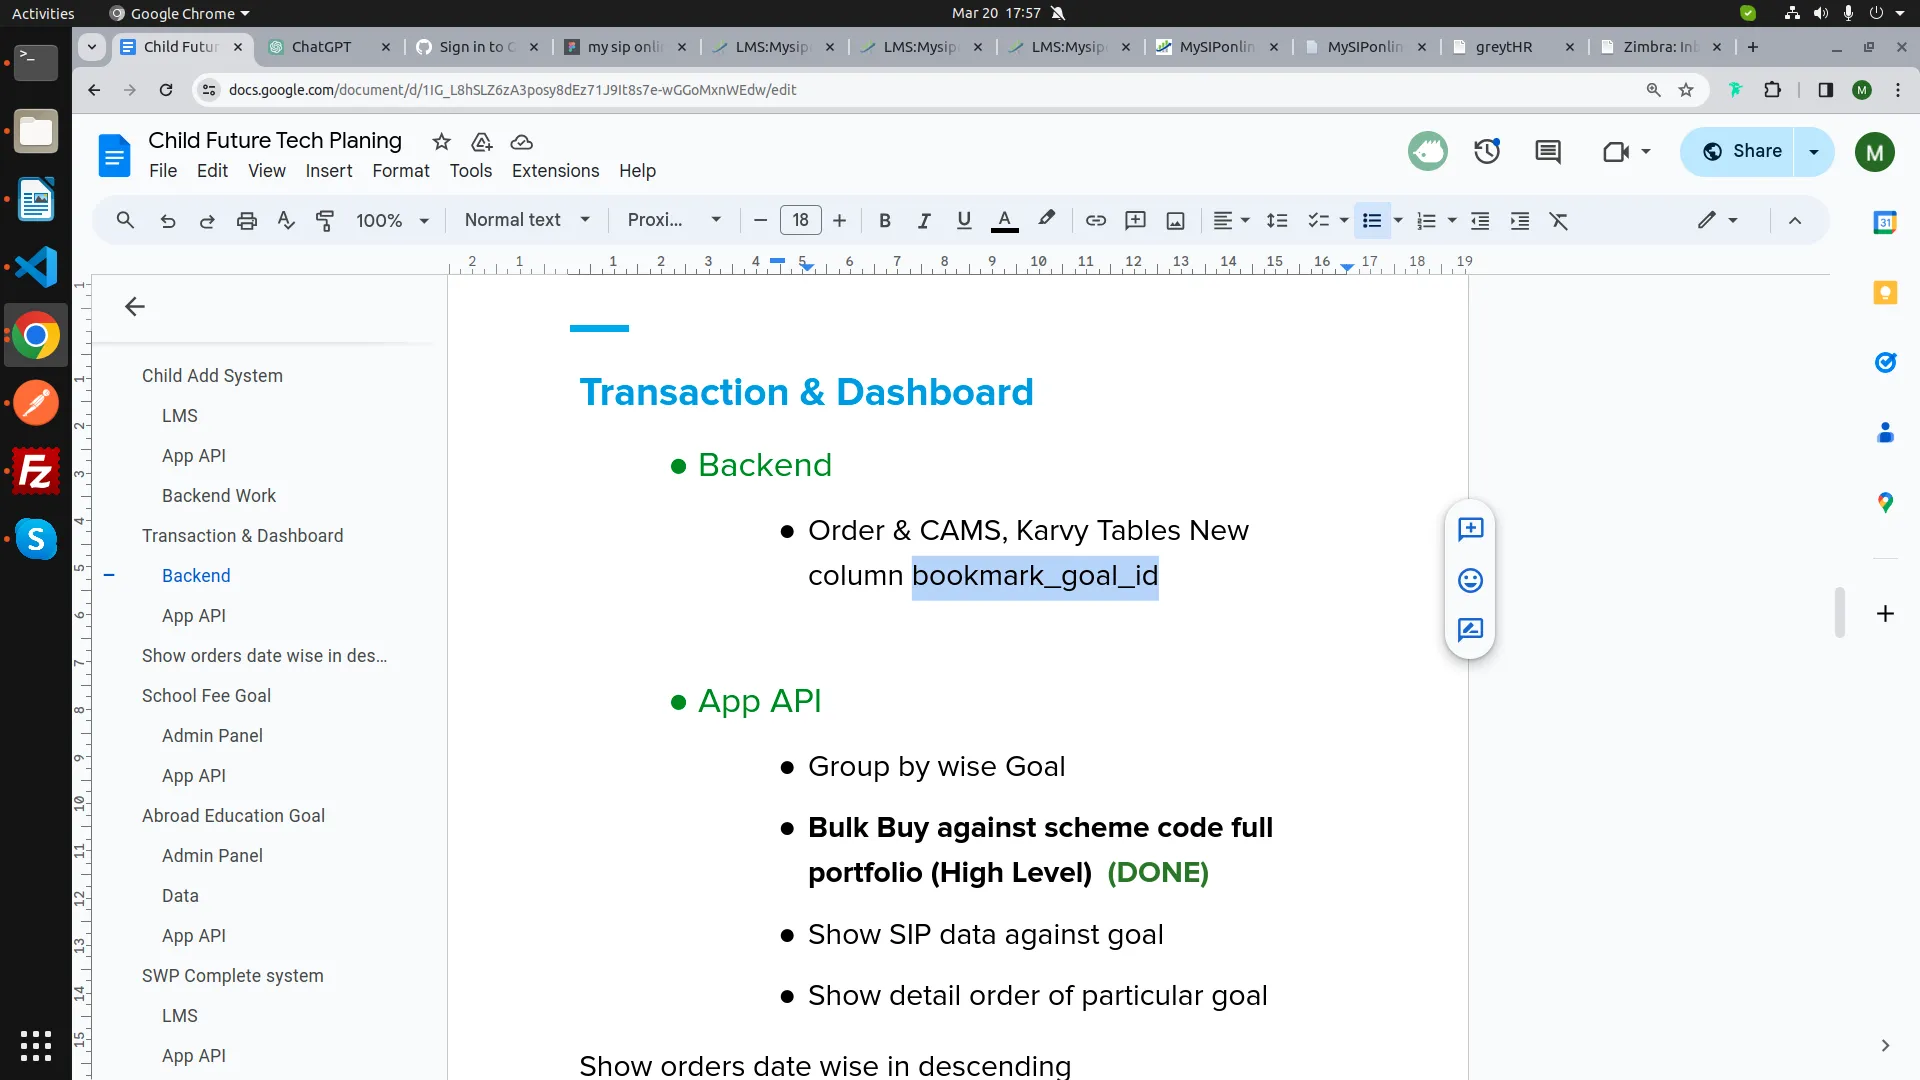The image size is (1920, 1080).
Task: Open Google Keep side panel icon
Action: click(x=1885, y=292)
